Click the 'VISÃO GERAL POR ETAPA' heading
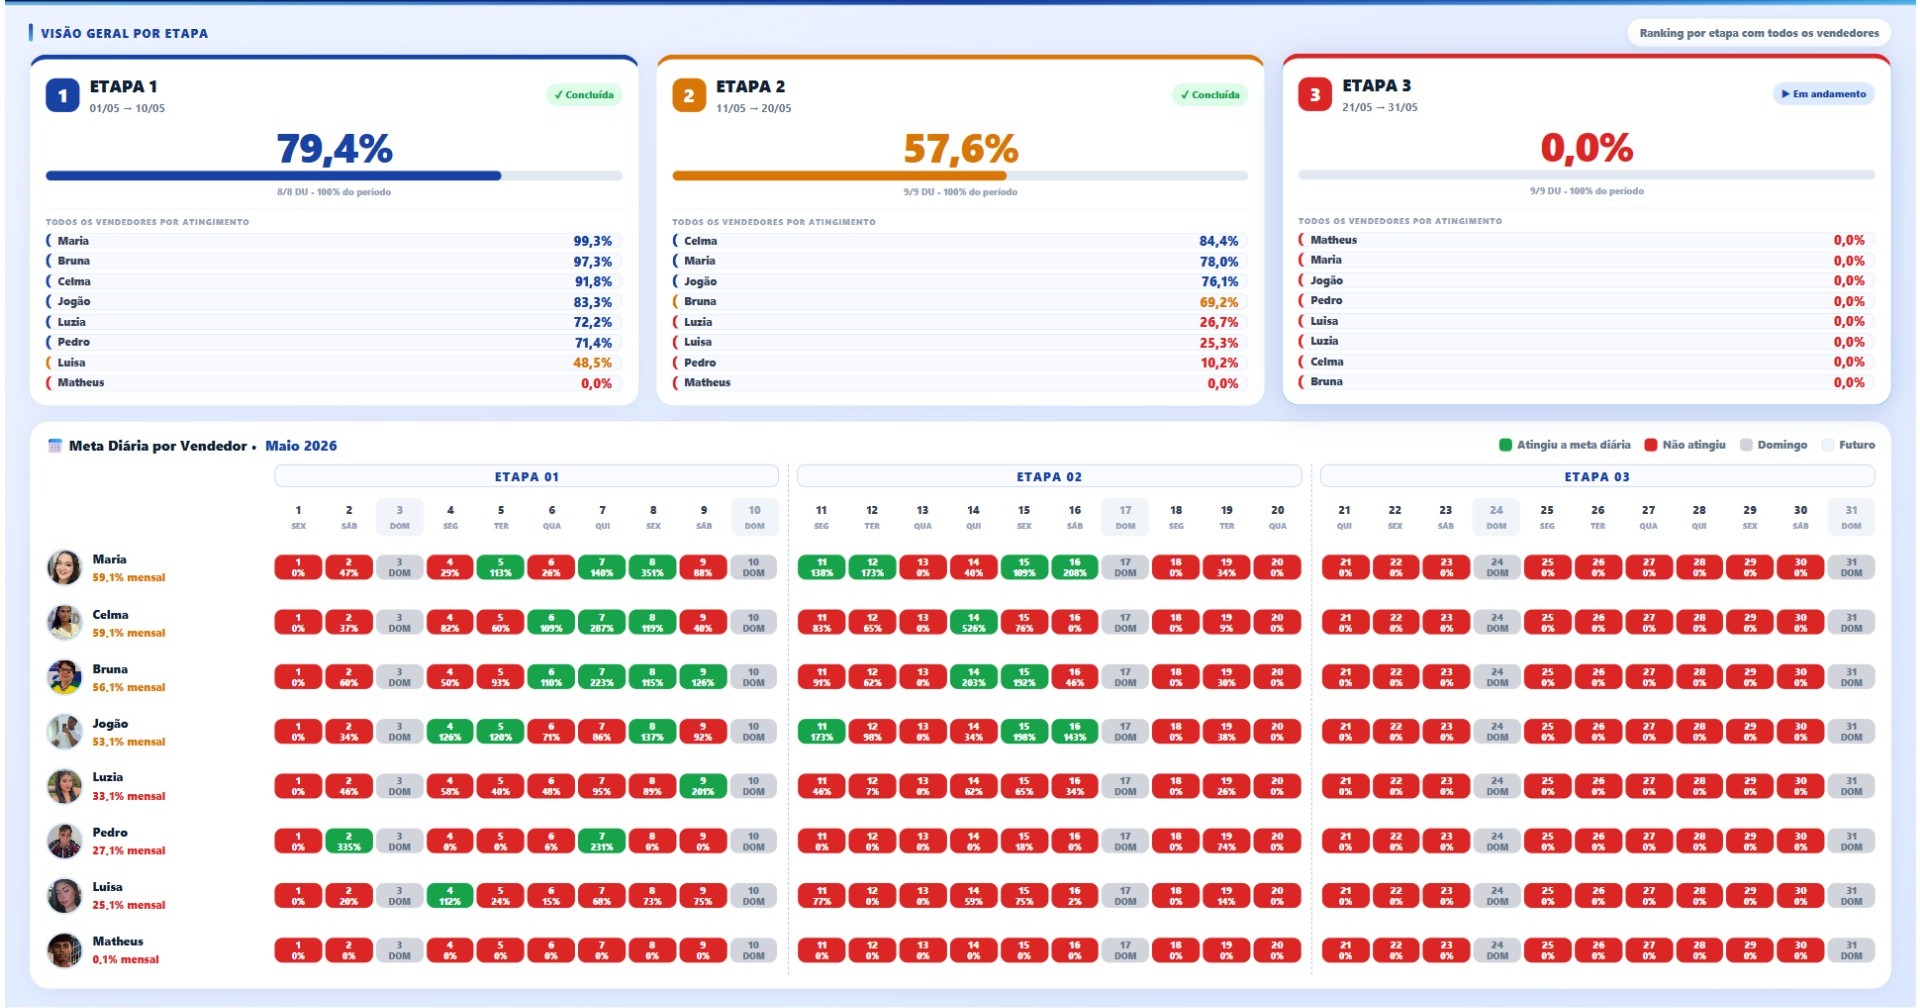 click(x=124, y=33)
